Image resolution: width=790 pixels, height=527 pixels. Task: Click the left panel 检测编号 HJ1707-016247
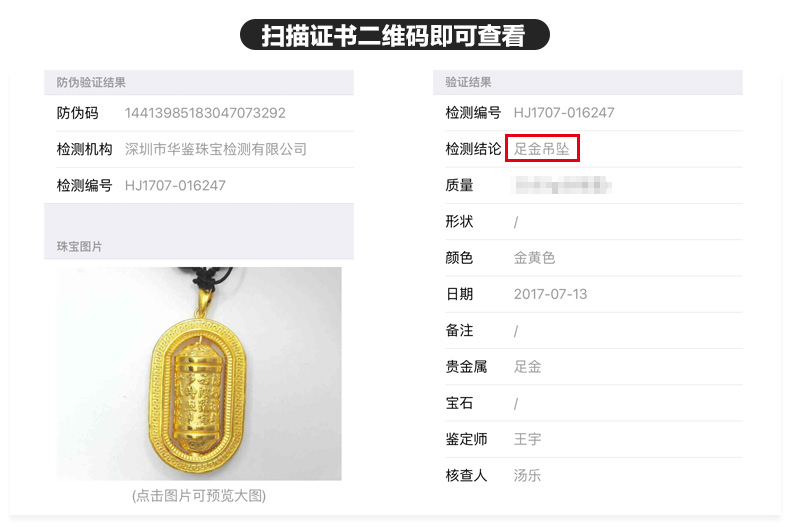pos(175,185)
